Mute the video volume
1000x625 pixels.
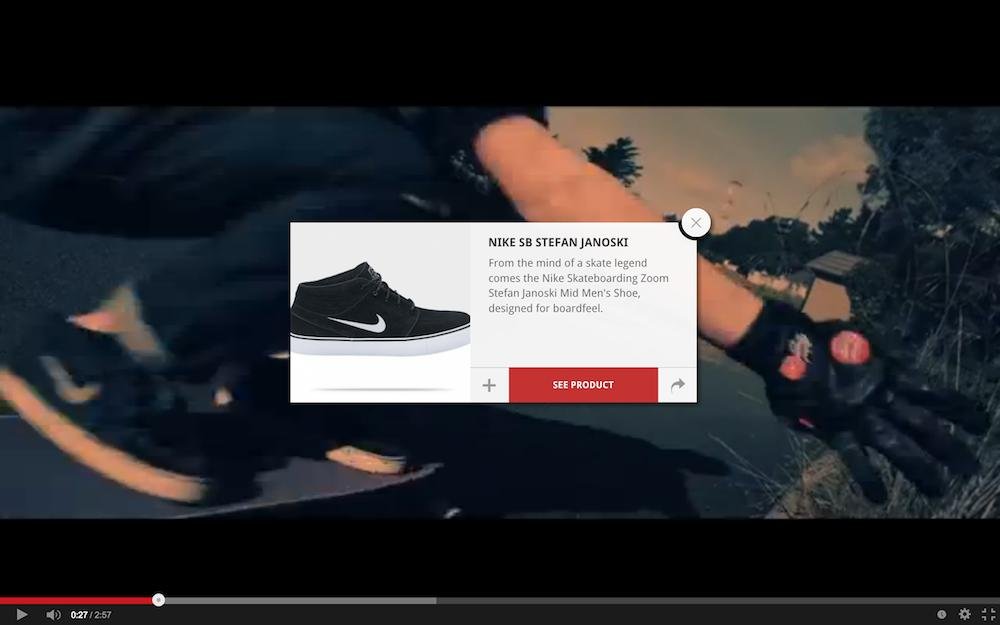[x=54, y=614]
